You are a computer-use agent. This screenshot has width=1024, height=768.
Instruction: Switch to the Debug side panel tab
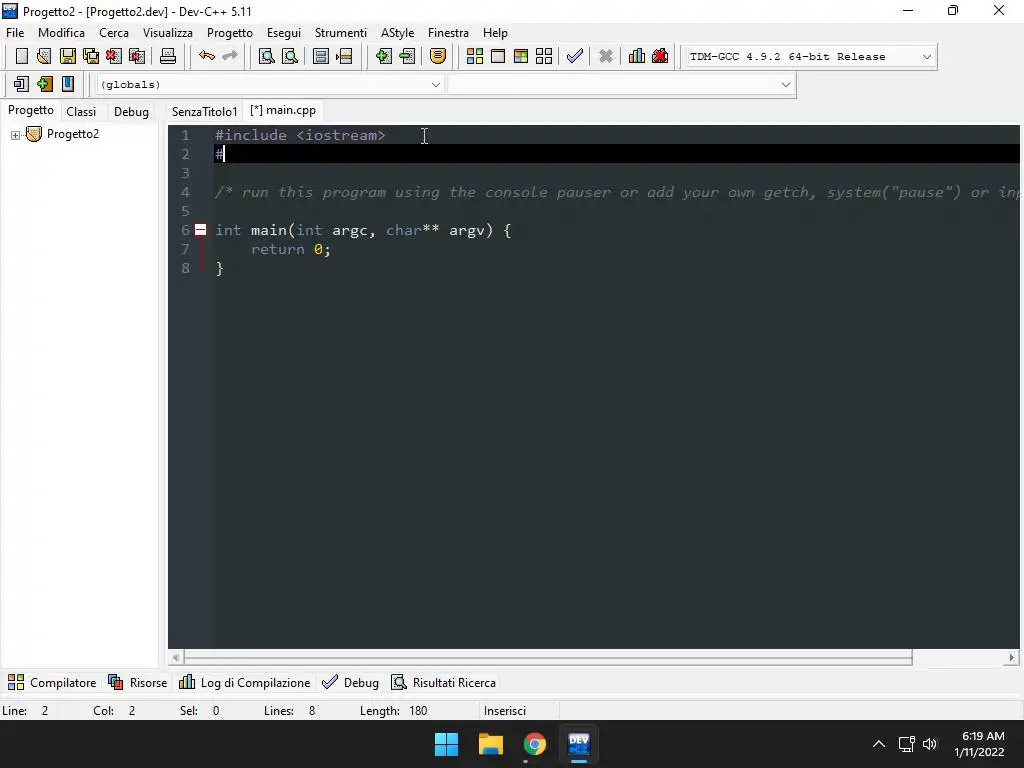(131, 112)
